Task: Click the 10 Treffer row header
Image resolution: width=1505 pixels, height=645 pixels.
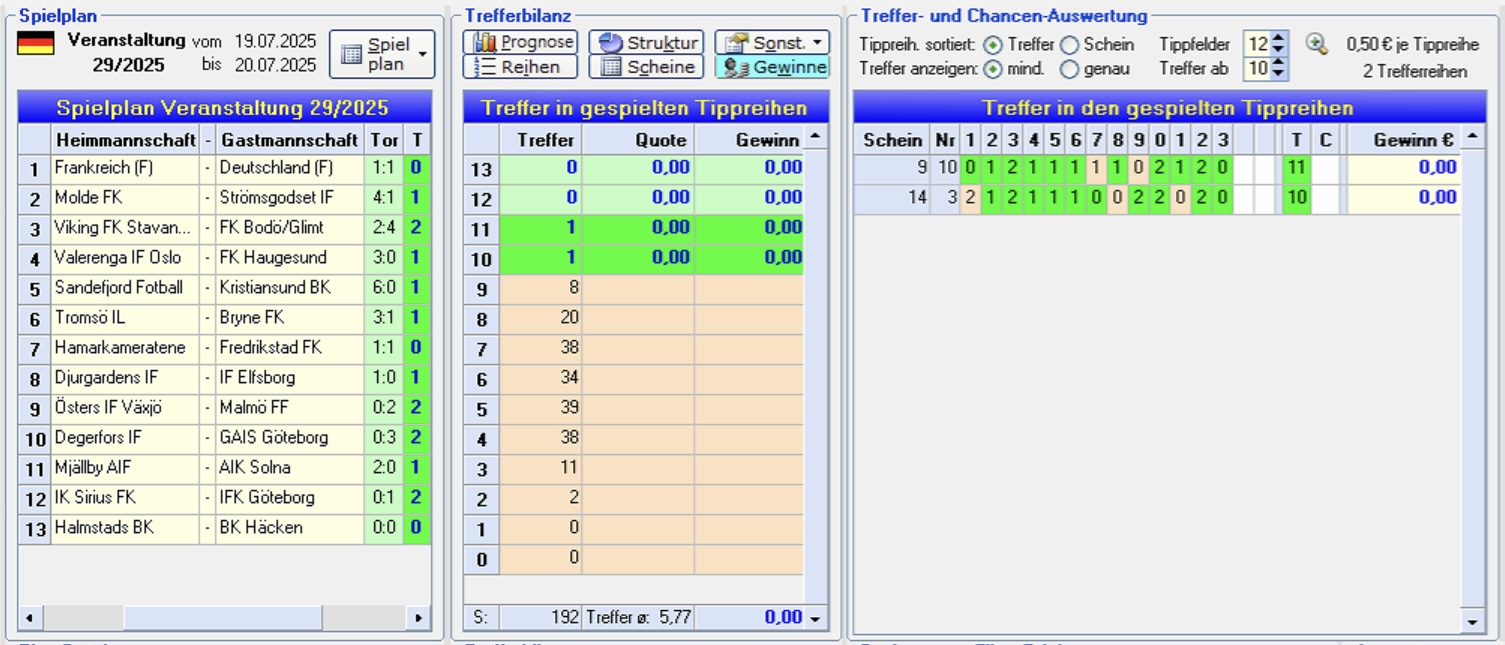Action: (481, 259)
